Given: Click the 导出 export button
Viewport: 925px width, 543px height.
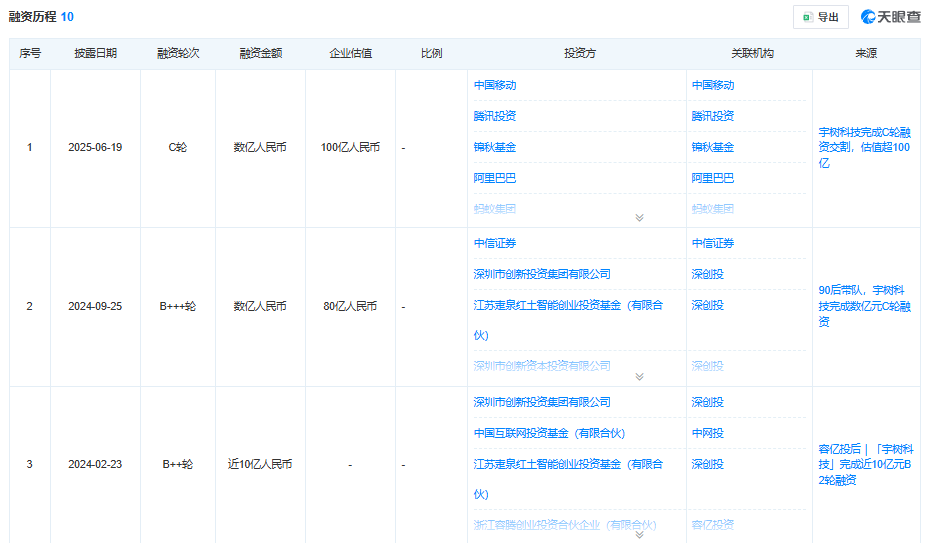Looking at the screenshot, I should [x=821, y=17].
